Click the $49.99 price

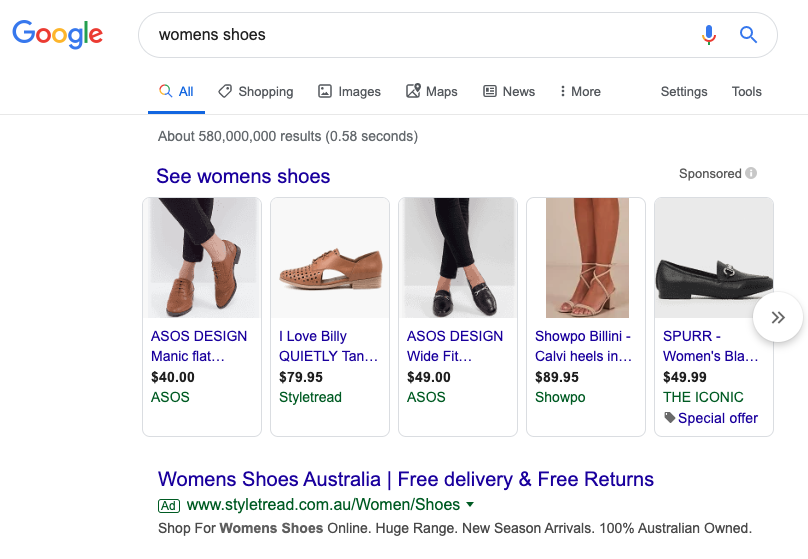684,377
